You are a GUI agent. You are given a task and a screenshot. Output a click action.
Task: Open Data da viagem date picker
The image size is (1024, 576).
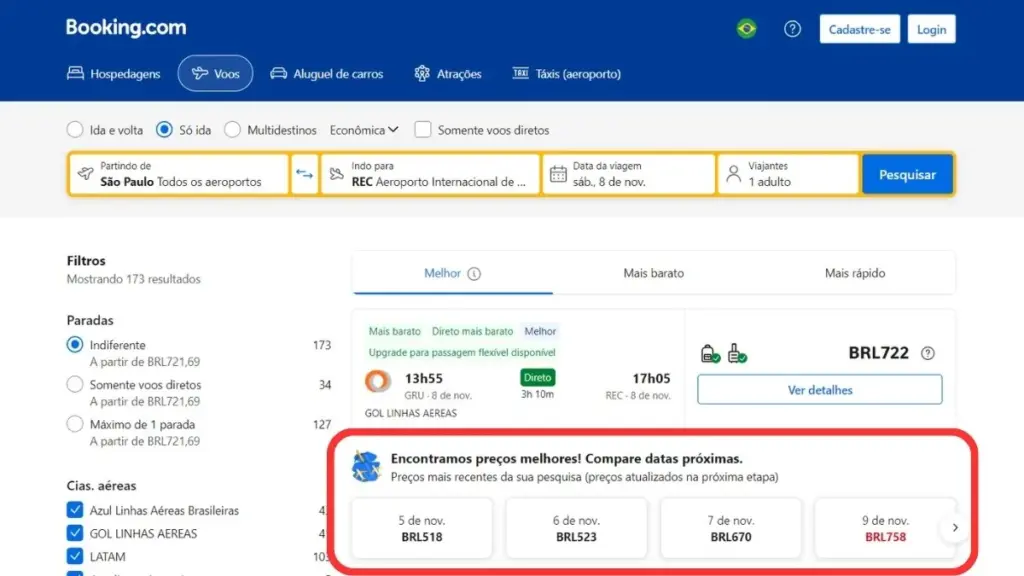coord(628,174)
